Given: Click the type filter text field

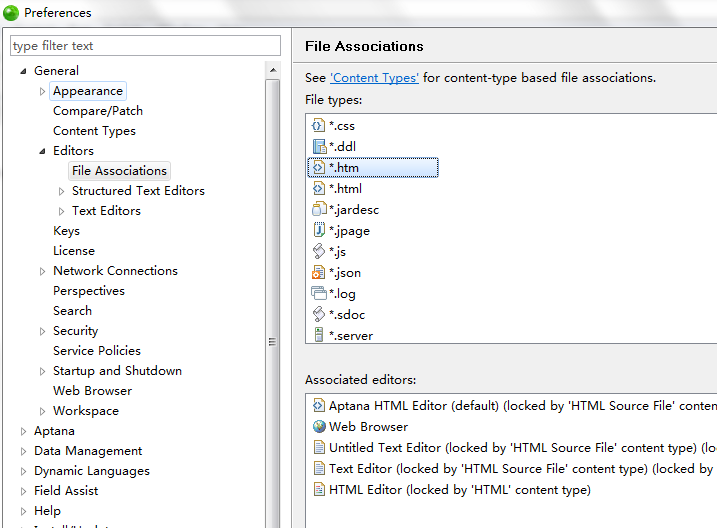Looking at the screenshot, I should click(x=145, y=46).
